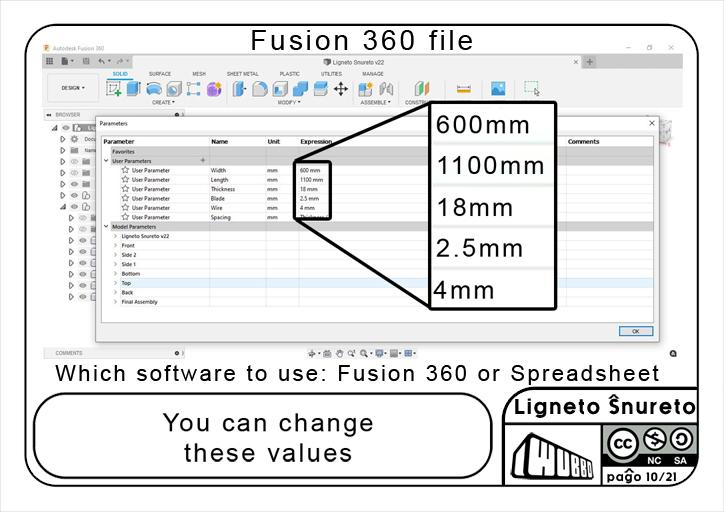Expand the Side 2 parameters row
The height and width of the screenshot is (512, 724).
115,255
